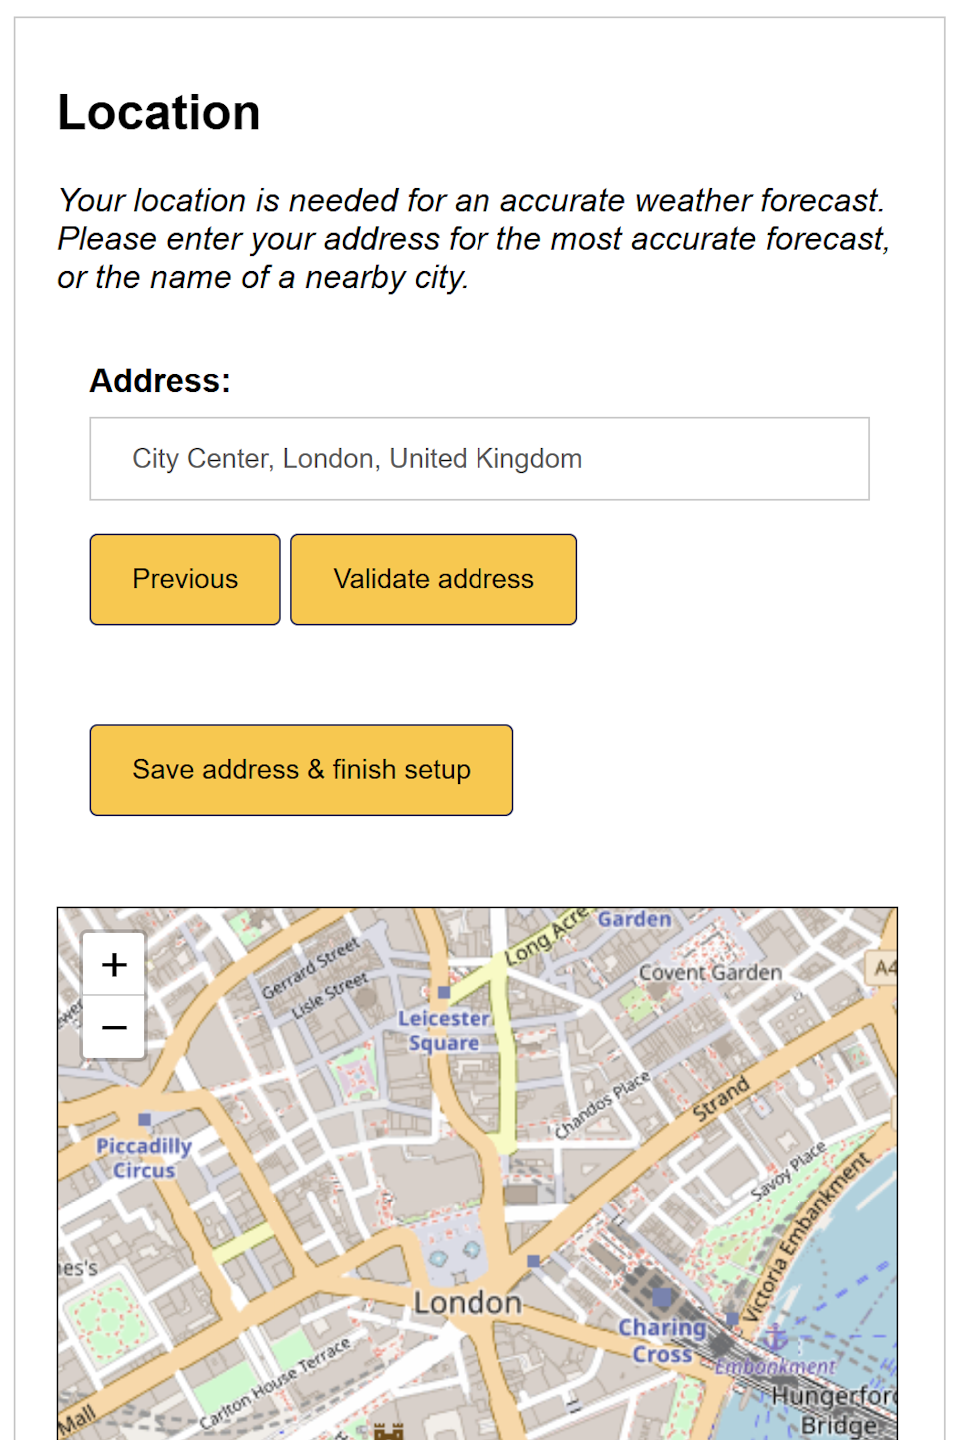Image resolution: width=960 pixels, height=1440 pixels.
Task: Click Save address & finish setup
Action: point(301,770)
